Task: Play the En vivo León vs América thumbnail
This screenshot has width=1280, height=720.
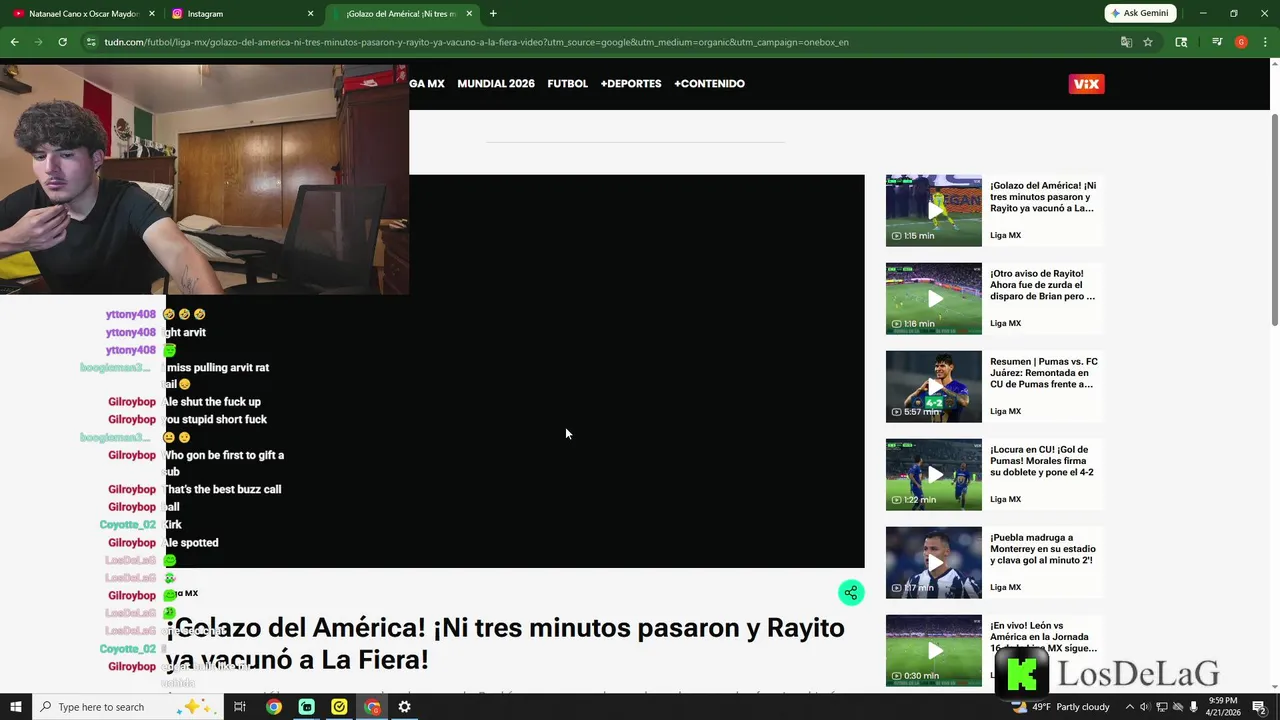Action: [934, 650]
